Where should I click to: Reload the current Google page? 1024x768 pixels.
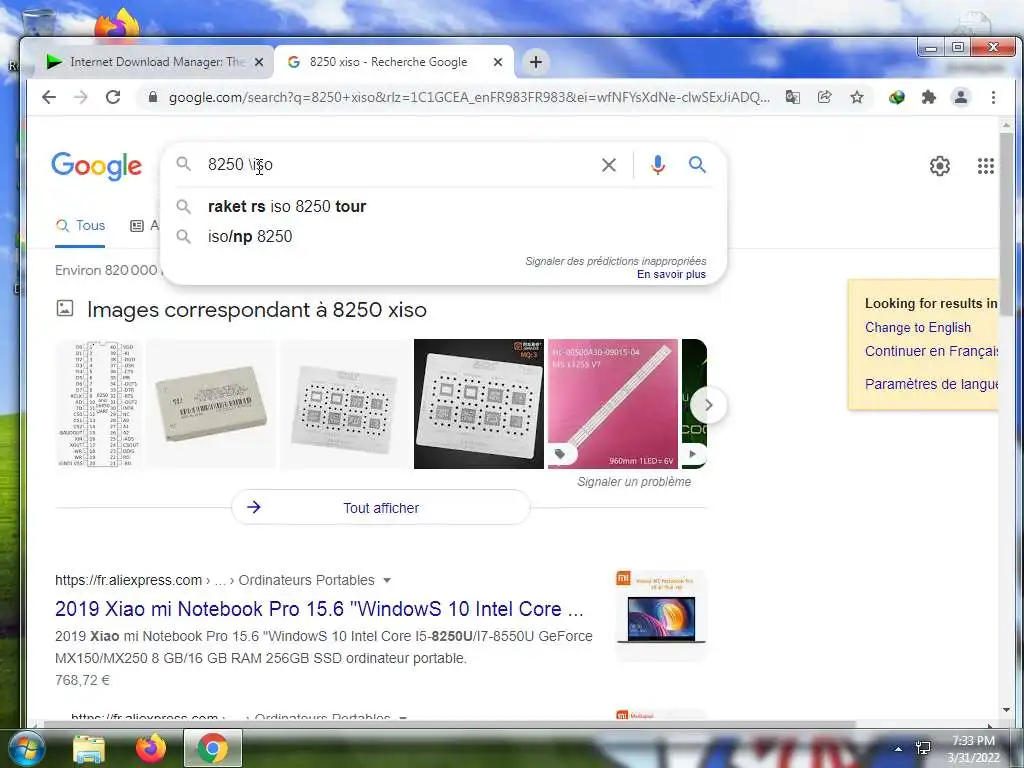[x=113, y=97]
